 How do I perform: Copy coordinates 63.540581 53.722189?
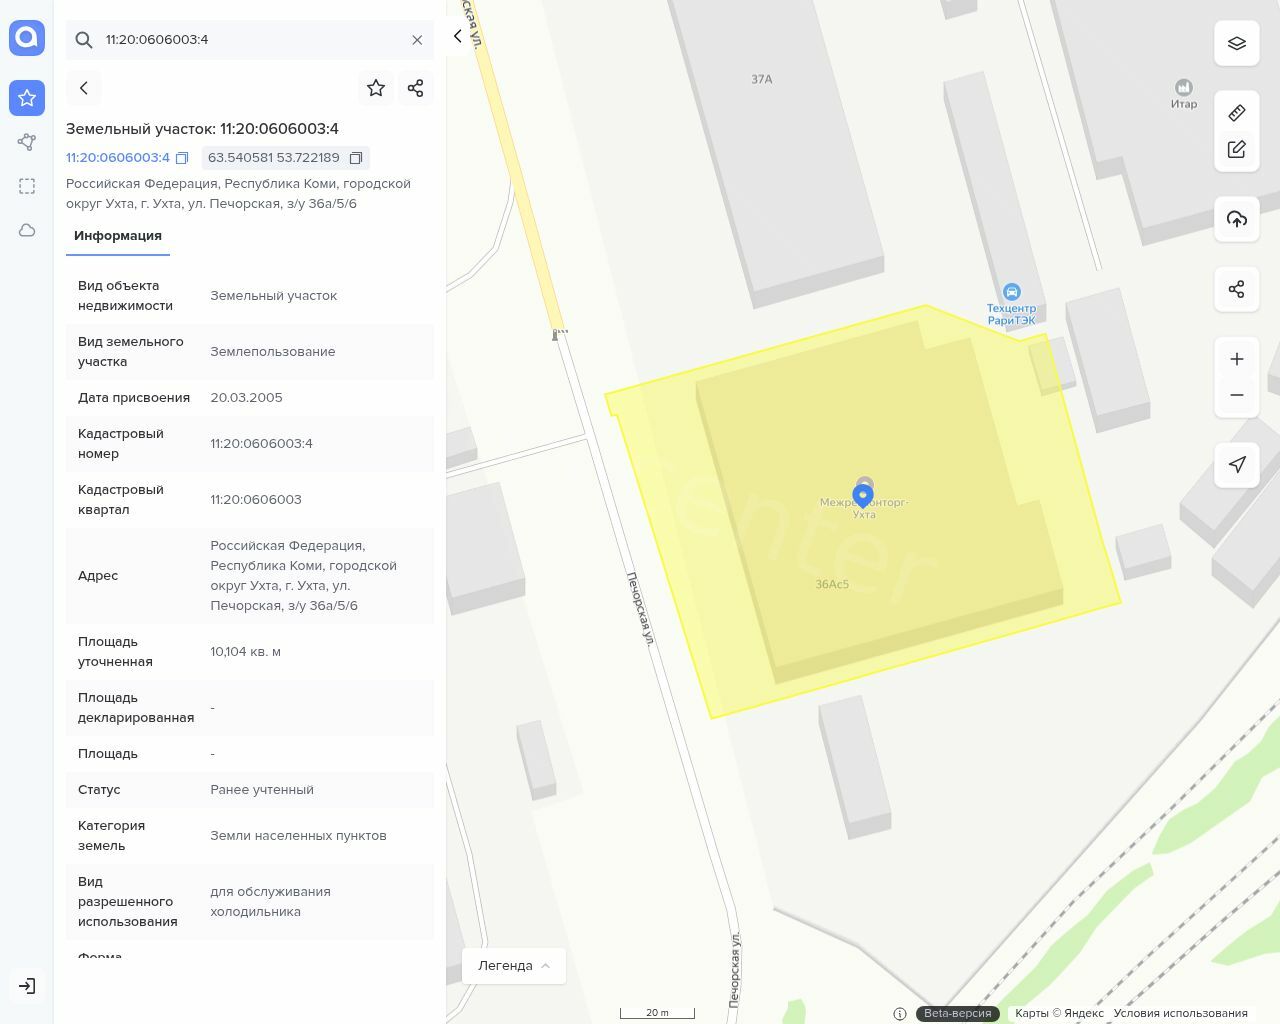[x=355, y=158]
